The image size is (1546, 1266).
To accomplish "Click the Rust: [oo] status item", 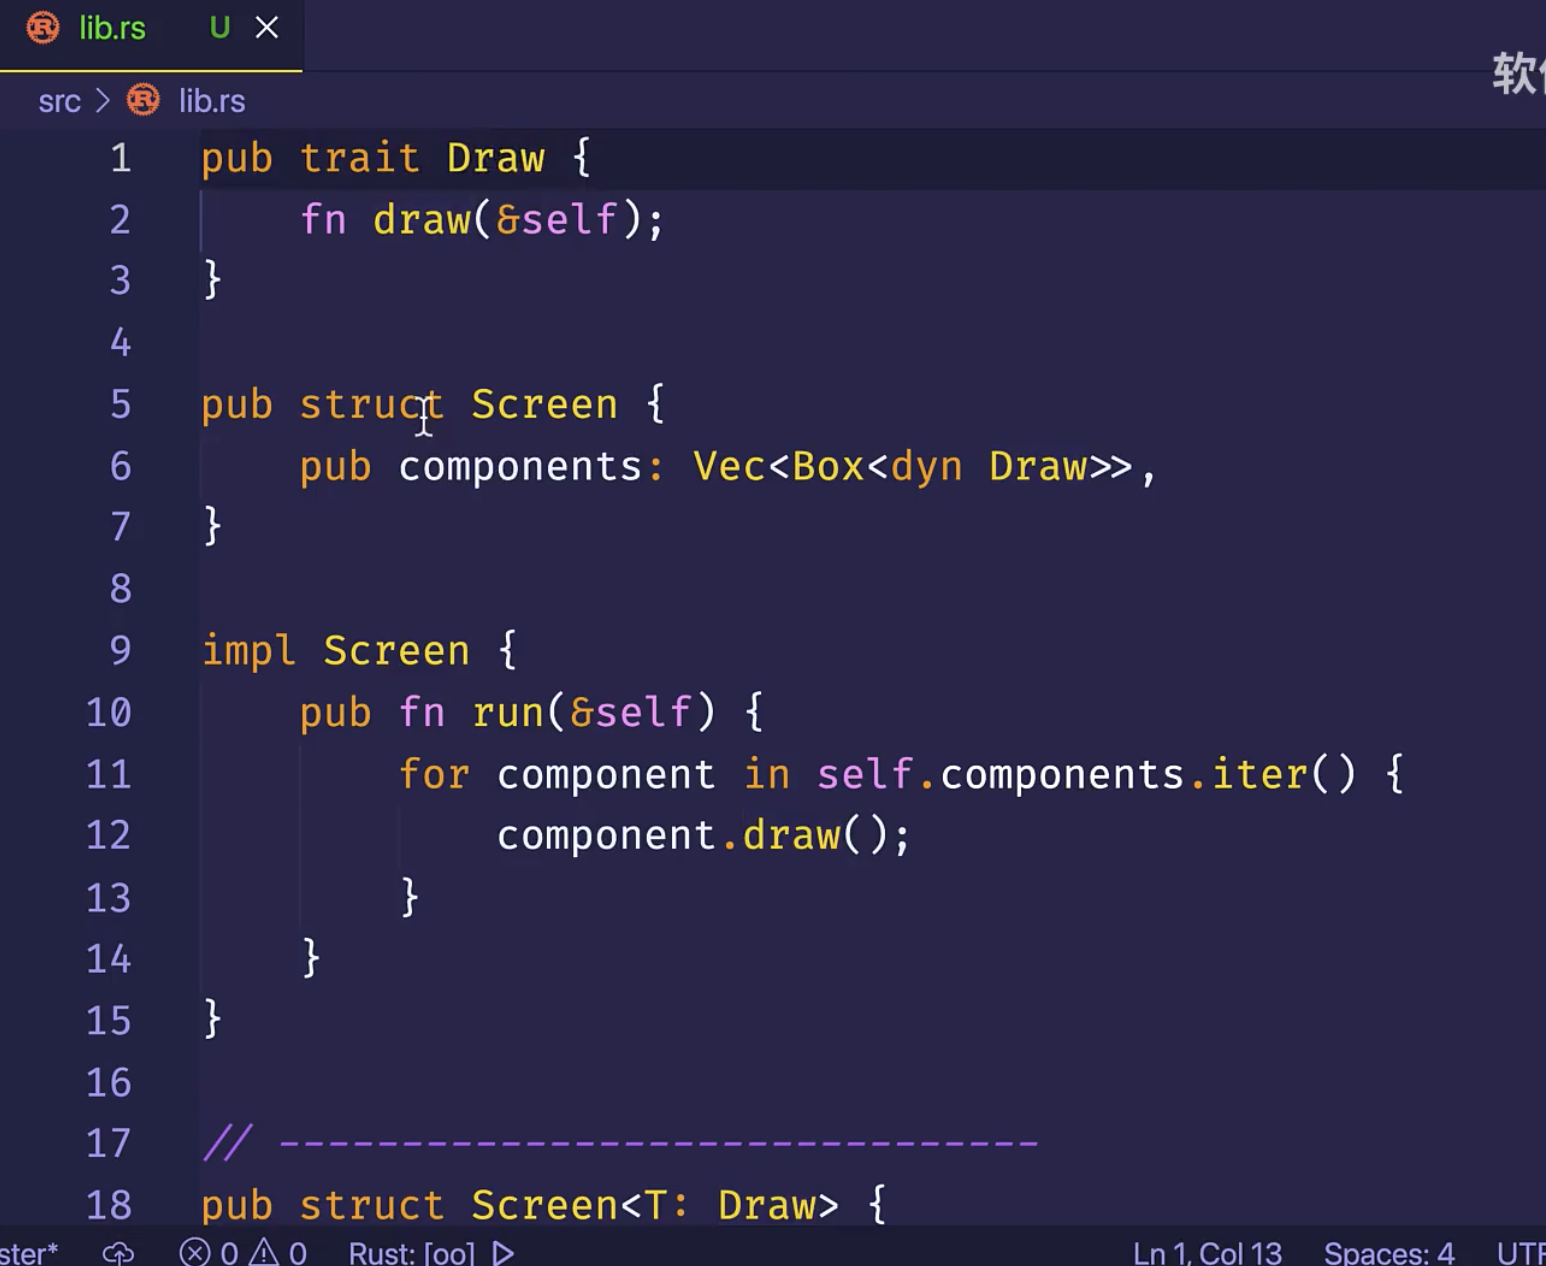I will pos(411,1252).
